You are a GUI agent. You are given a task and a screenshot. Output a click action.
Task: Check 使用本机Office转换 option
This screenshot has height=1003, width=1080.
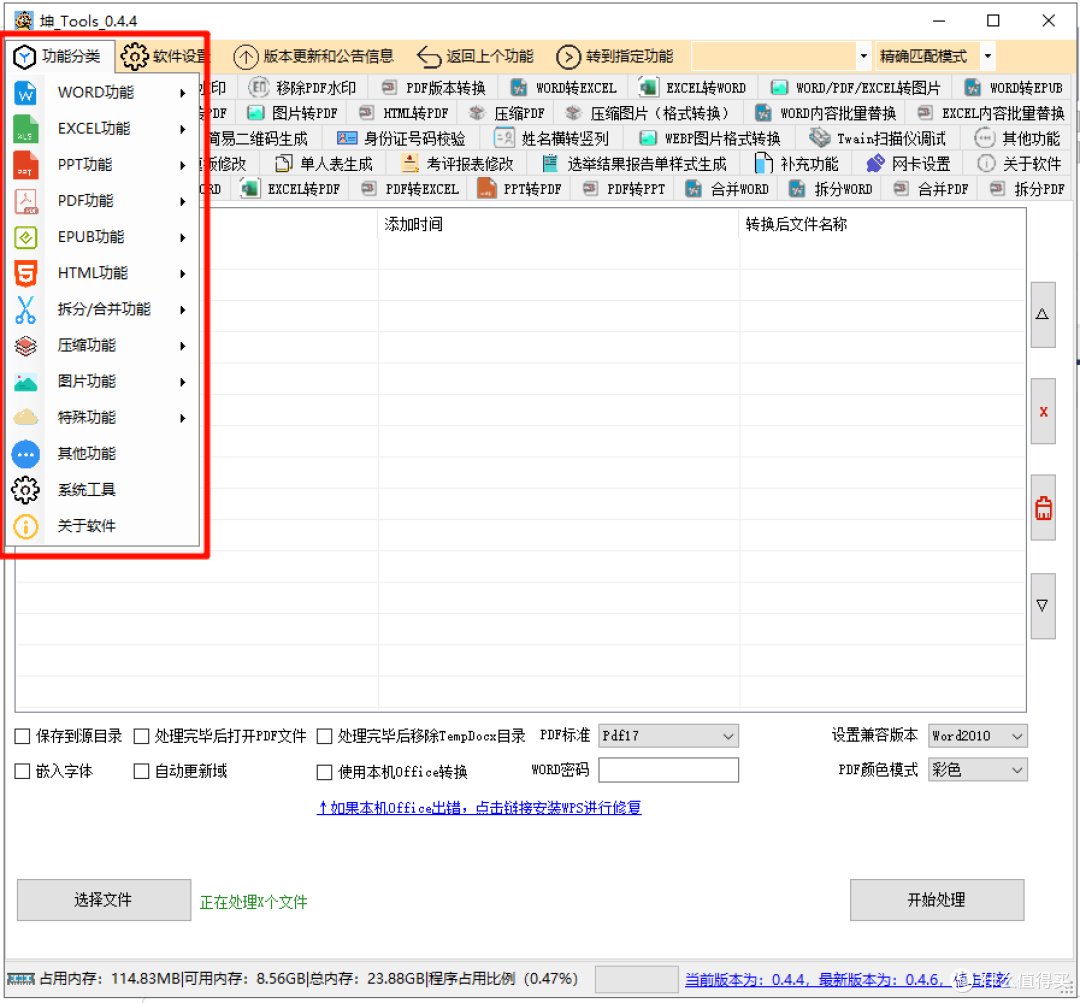coord(324,772)
